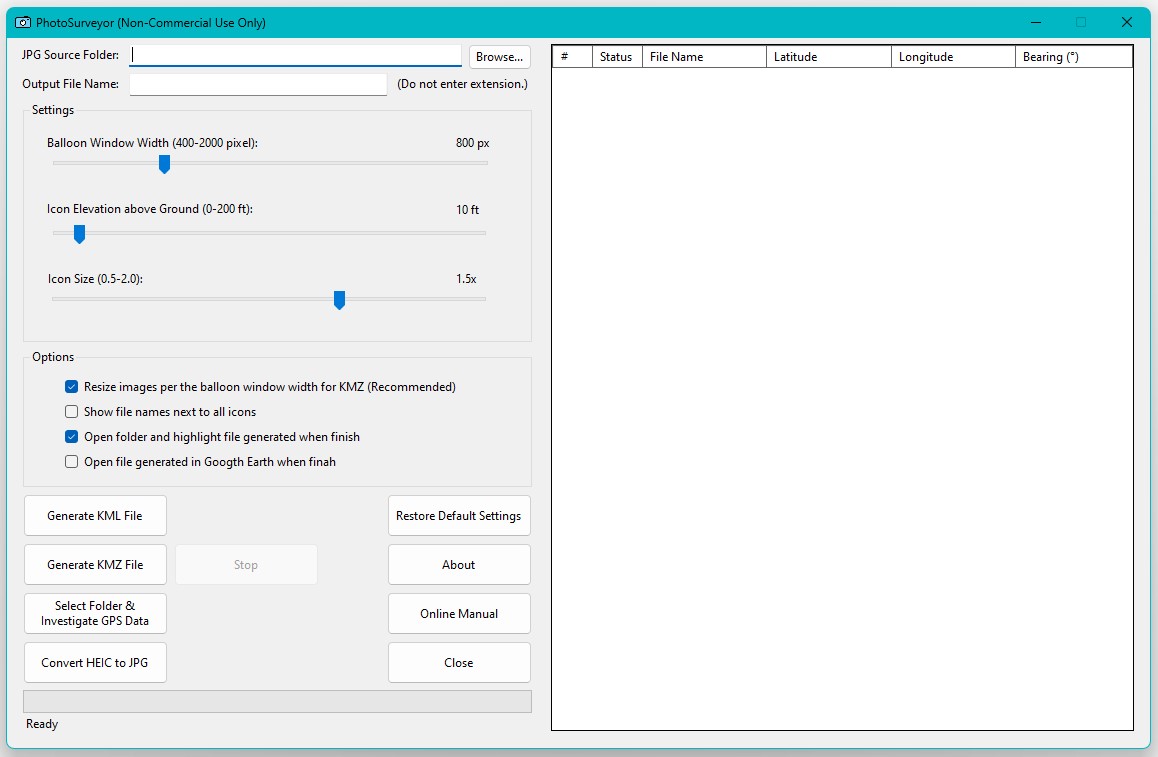Click Convert HEIC to JPG button
1158x757 pixels.
click(95, 663)
